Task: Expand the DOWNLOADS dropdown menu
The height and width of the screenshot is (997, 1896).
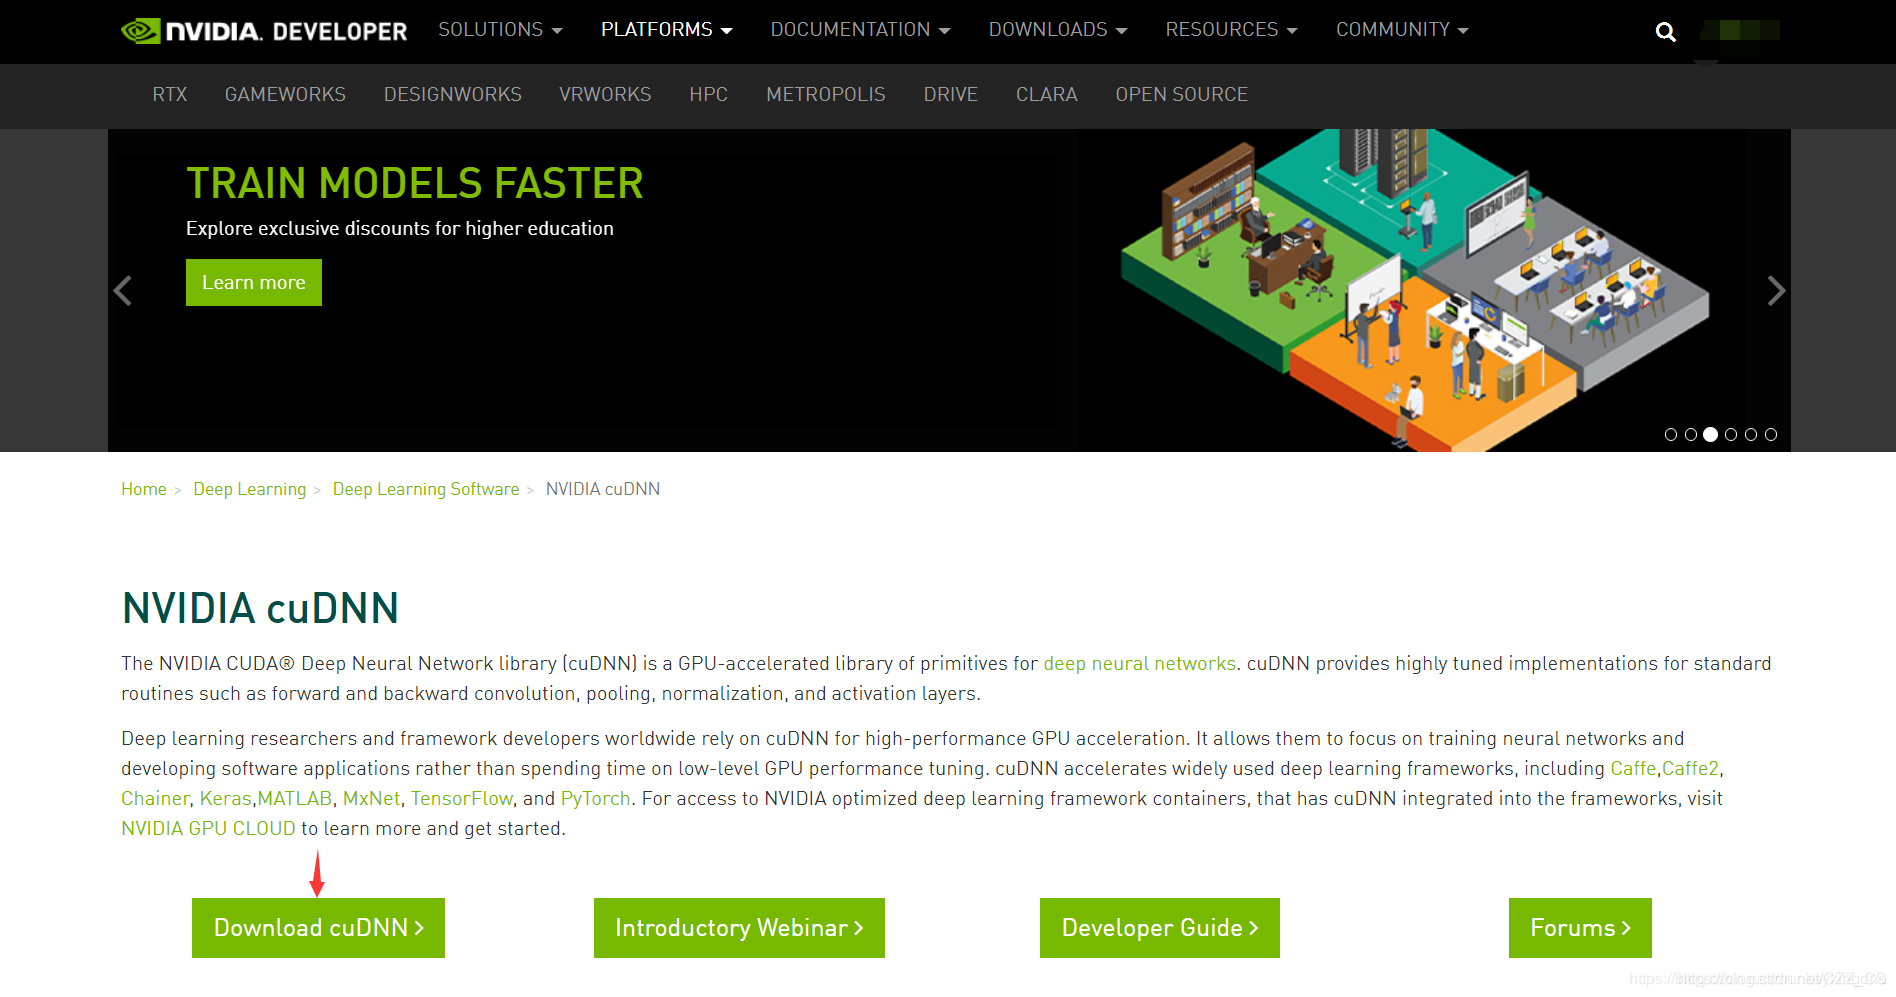Action: pos(1058,30)
